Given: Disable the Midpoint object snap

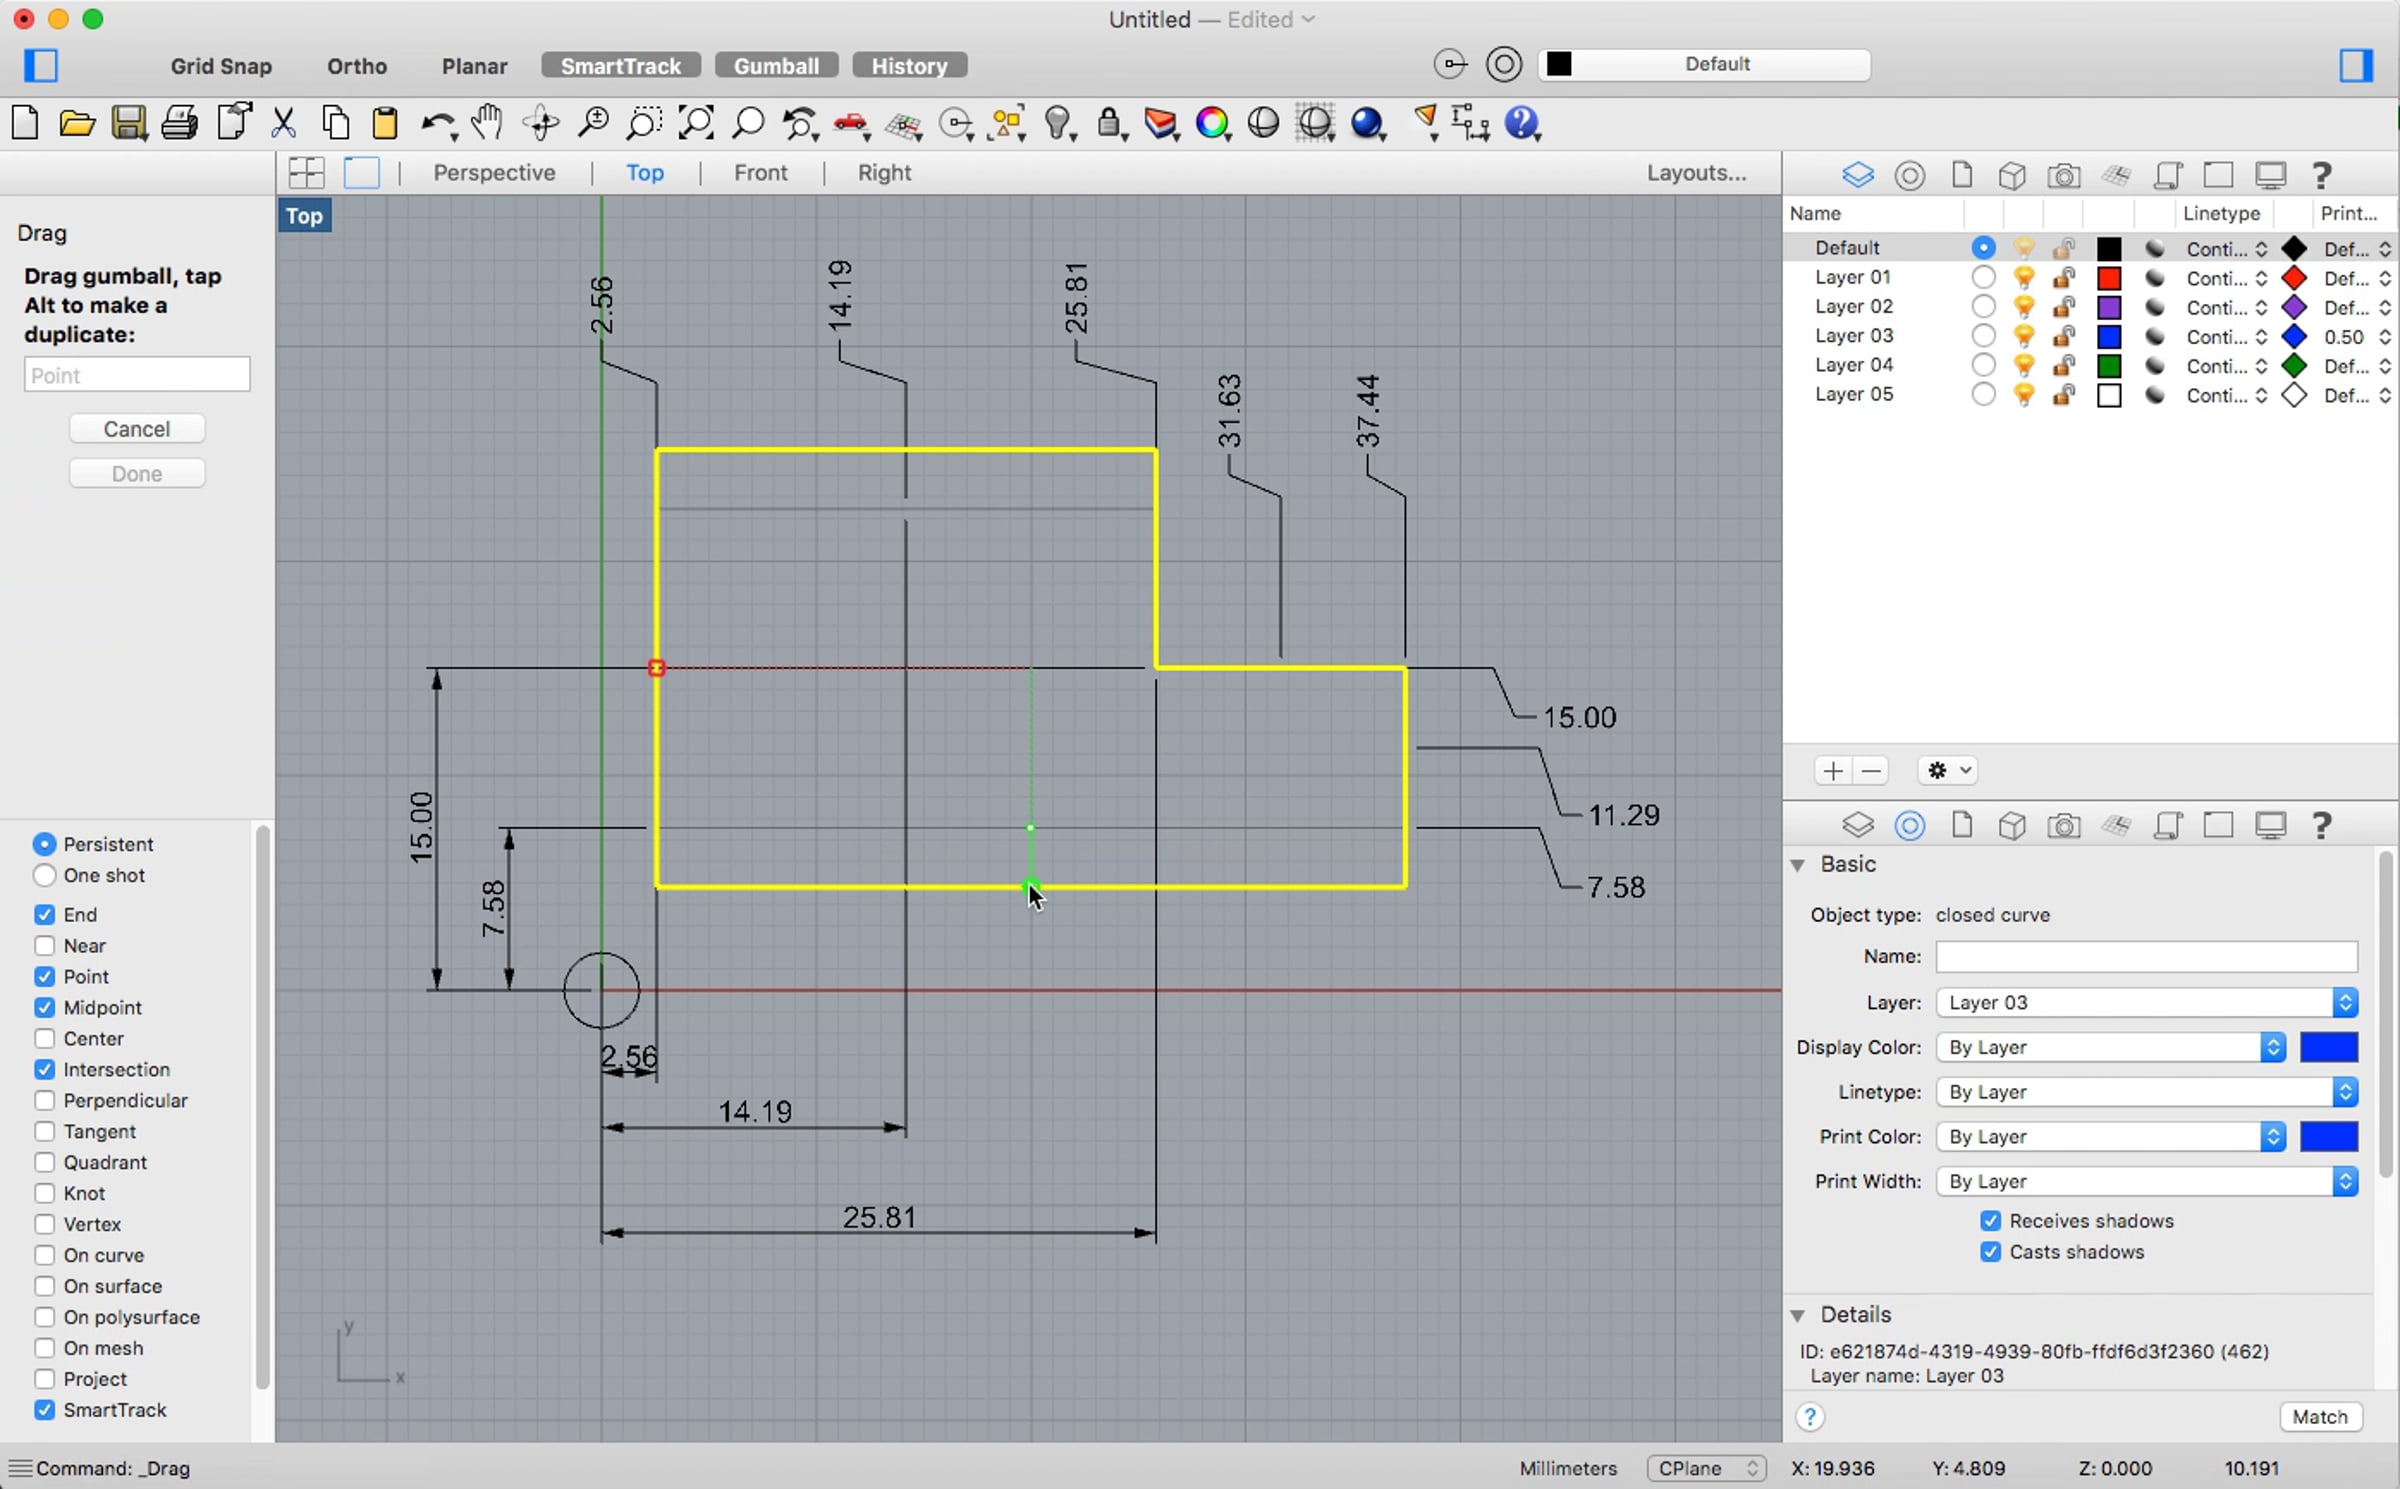Looking at the screenshot, I should pyautogui.click(x=44, y=1008).
